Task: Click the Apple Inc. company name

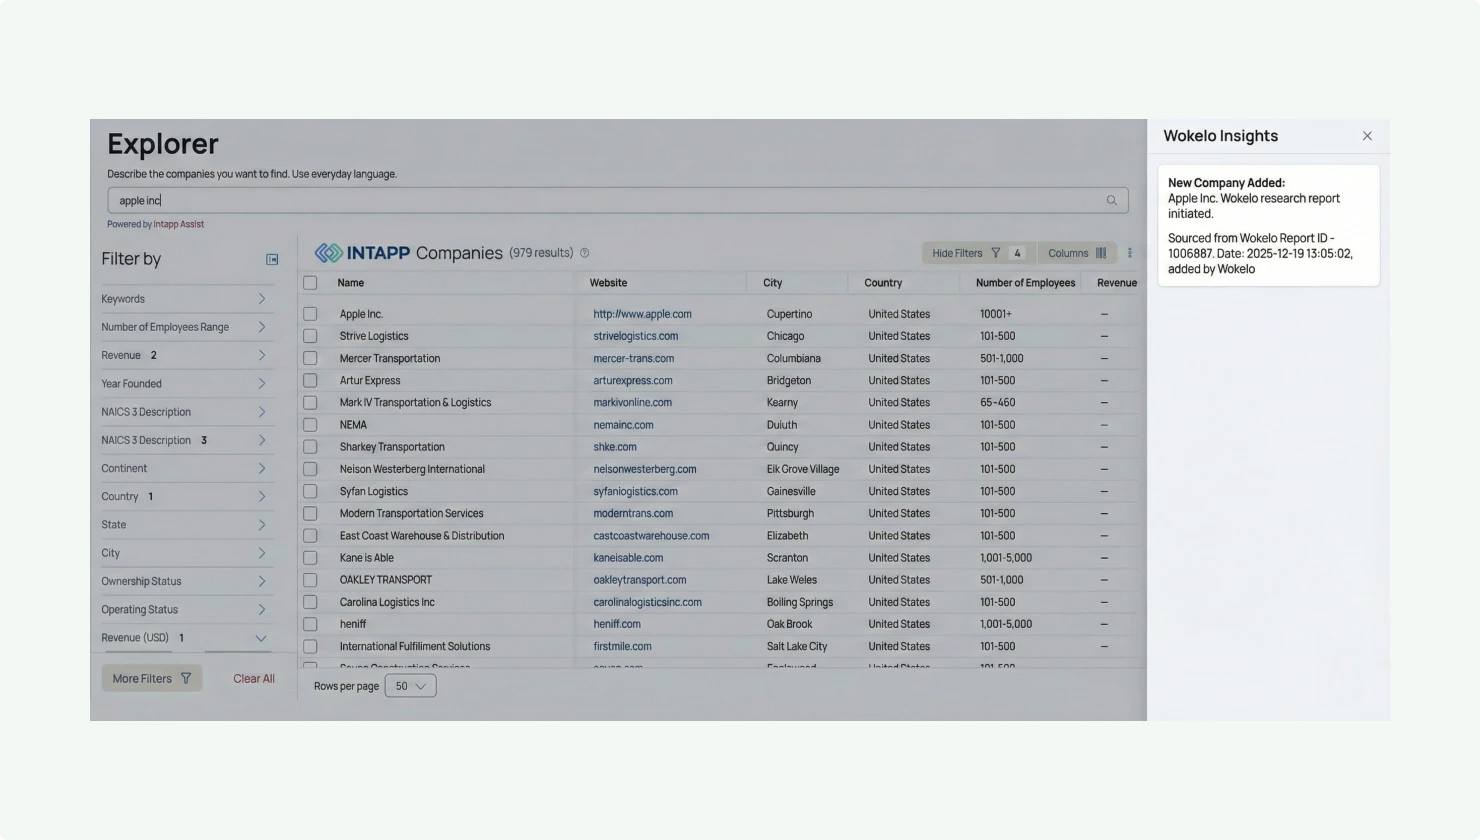Action: click(x=361, y=314)
